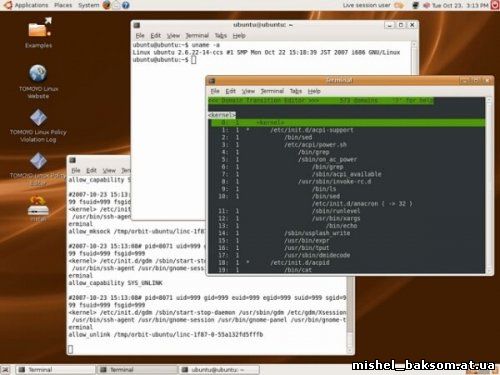Click the Show Desktop button in bottom panel
This screenshot has height=375, width=500.
pos(5,369)
